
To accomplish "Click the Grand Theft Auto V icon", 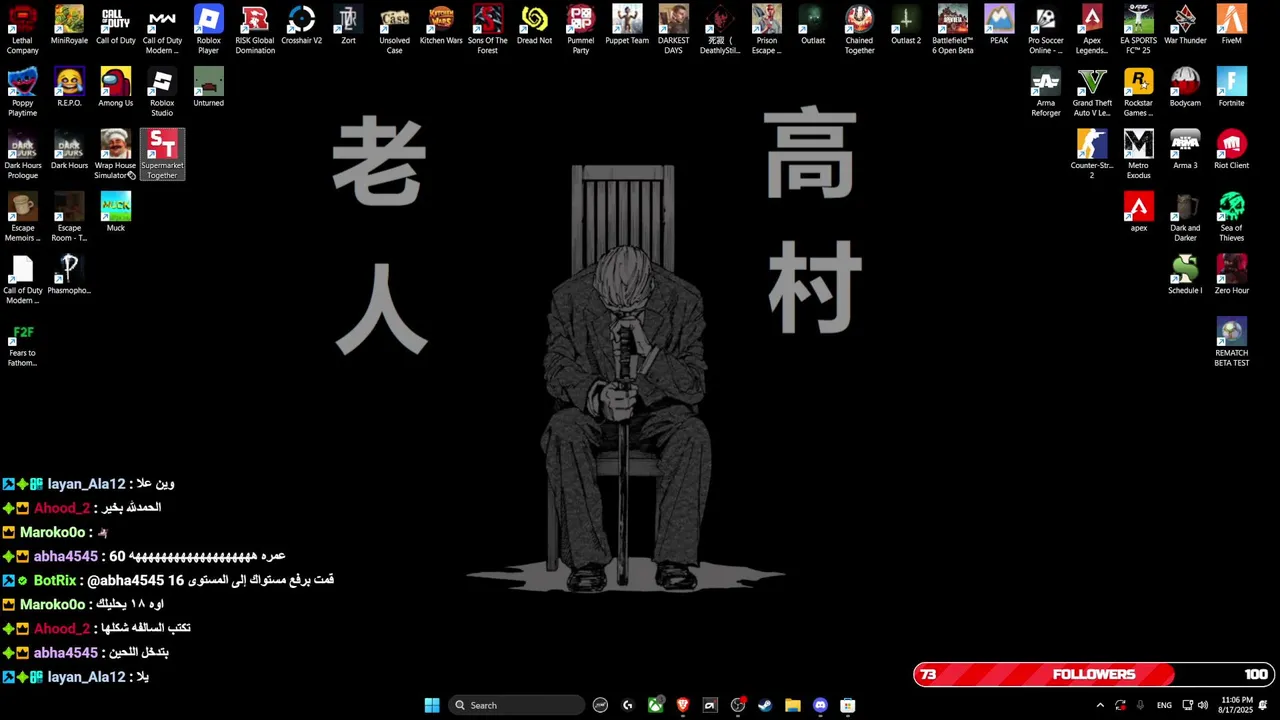I will click(1092, 92).
